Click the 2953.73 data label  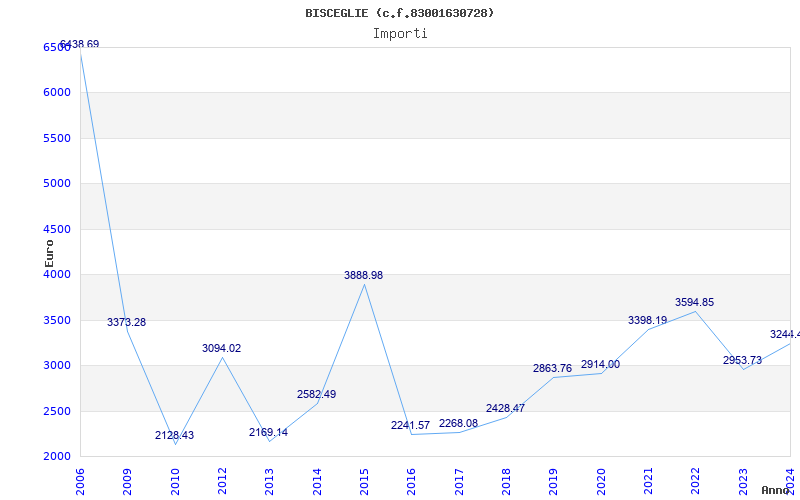click(742, 361)
